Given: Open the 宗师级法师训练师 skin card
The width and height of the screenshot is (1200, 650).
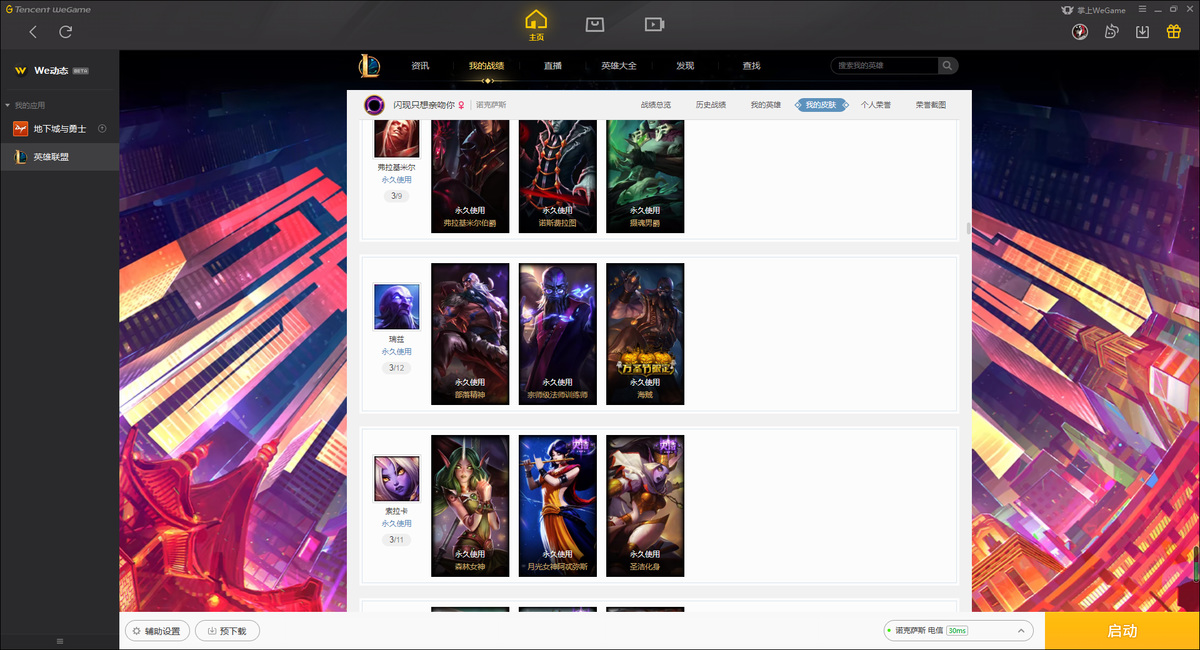Looking at the screenshot, I should coord(558,334).
